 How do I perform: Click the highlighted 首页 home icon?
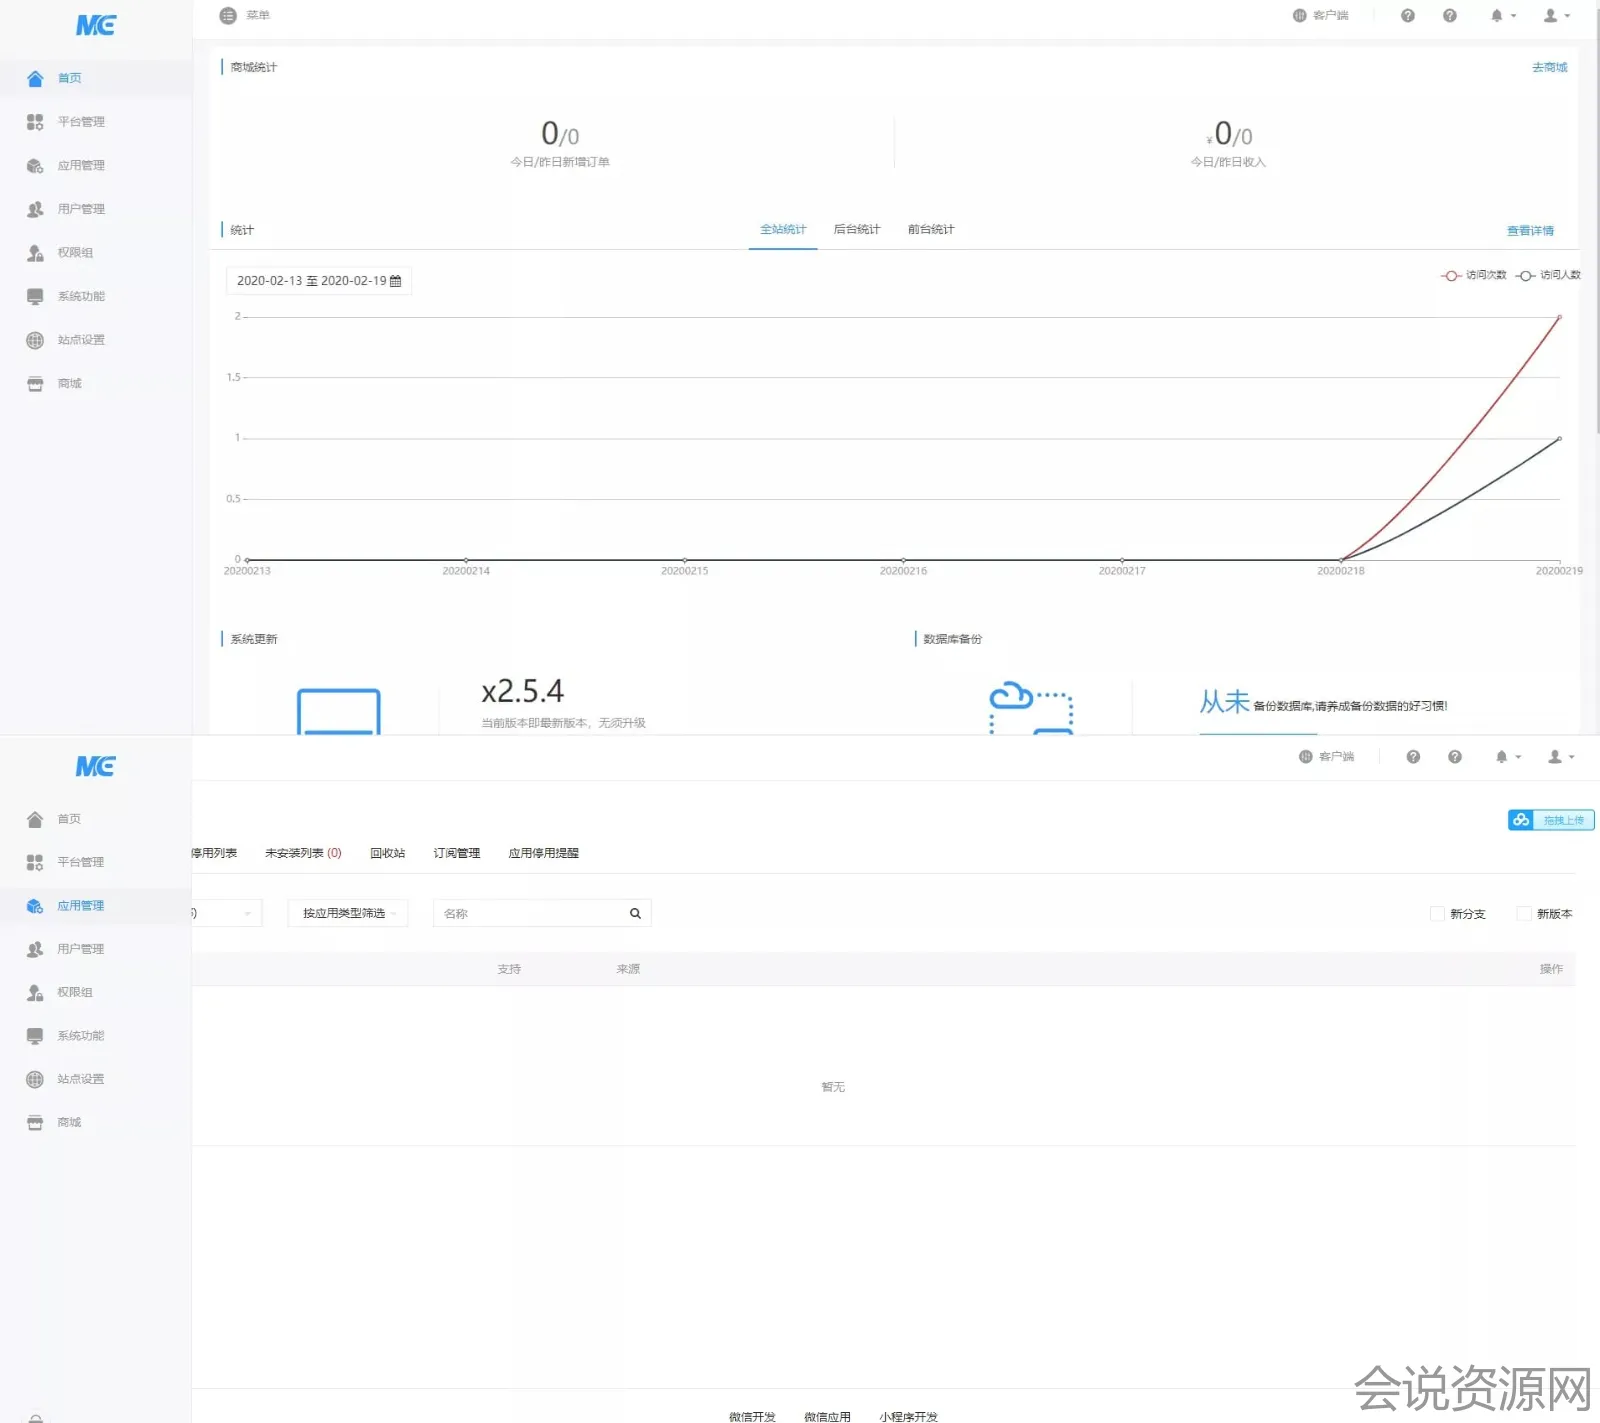coord(35,78)
